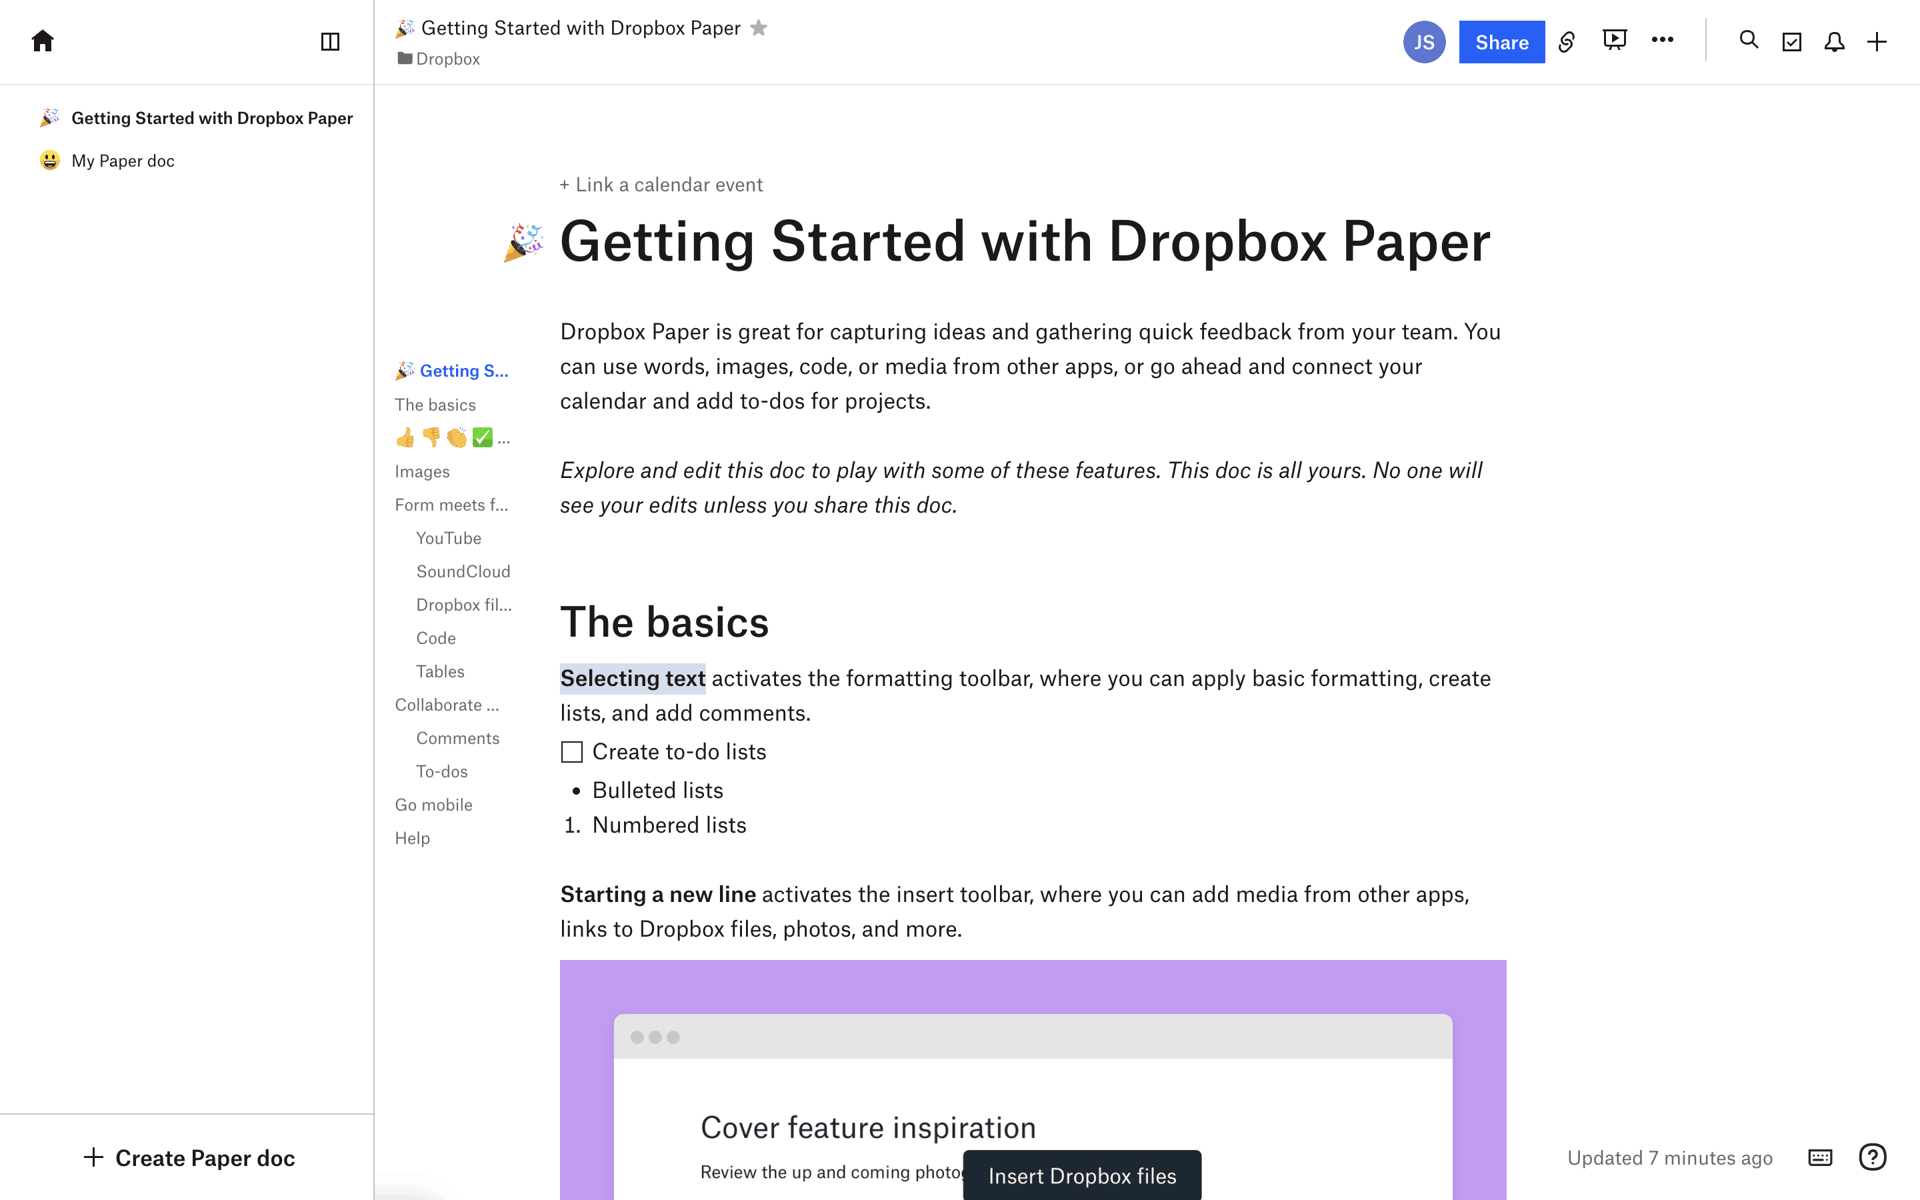Jump to SoundCloud in outline
Image resolution: width=1920 pixels, height=1200 pixels.
(x=463, y=571)
